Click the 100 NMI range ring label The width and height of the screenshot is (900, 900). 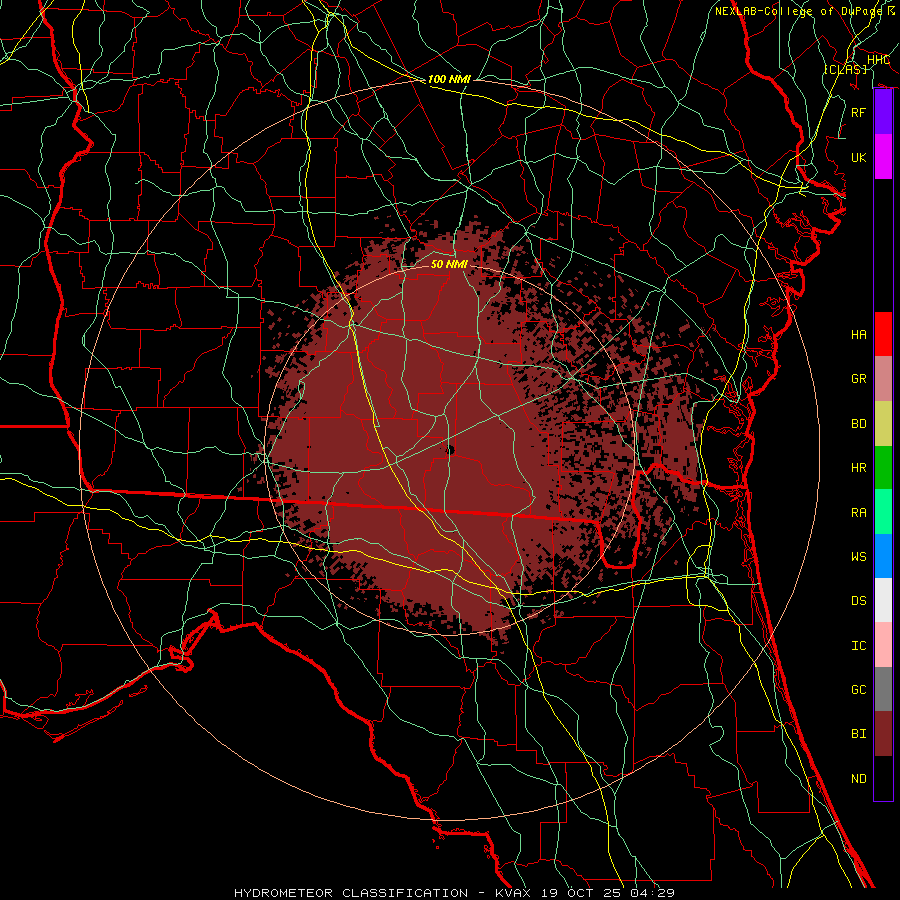[x=449, y=79]
